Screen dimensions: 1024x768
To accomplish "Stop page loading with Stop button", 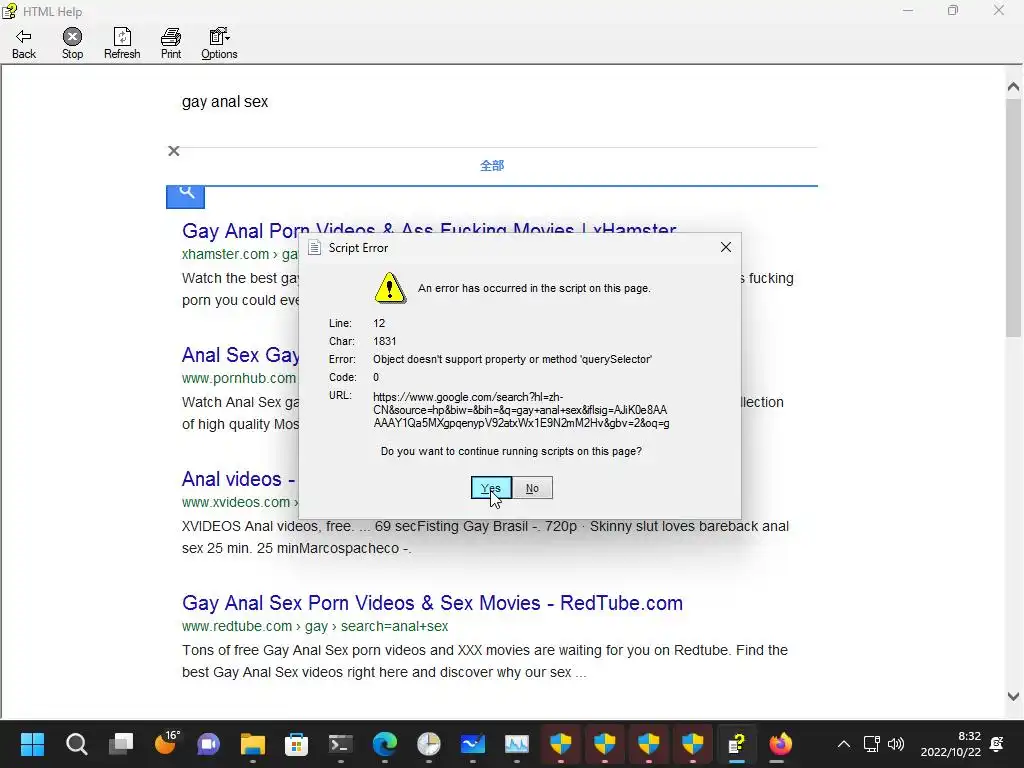I will click(72, 44).
